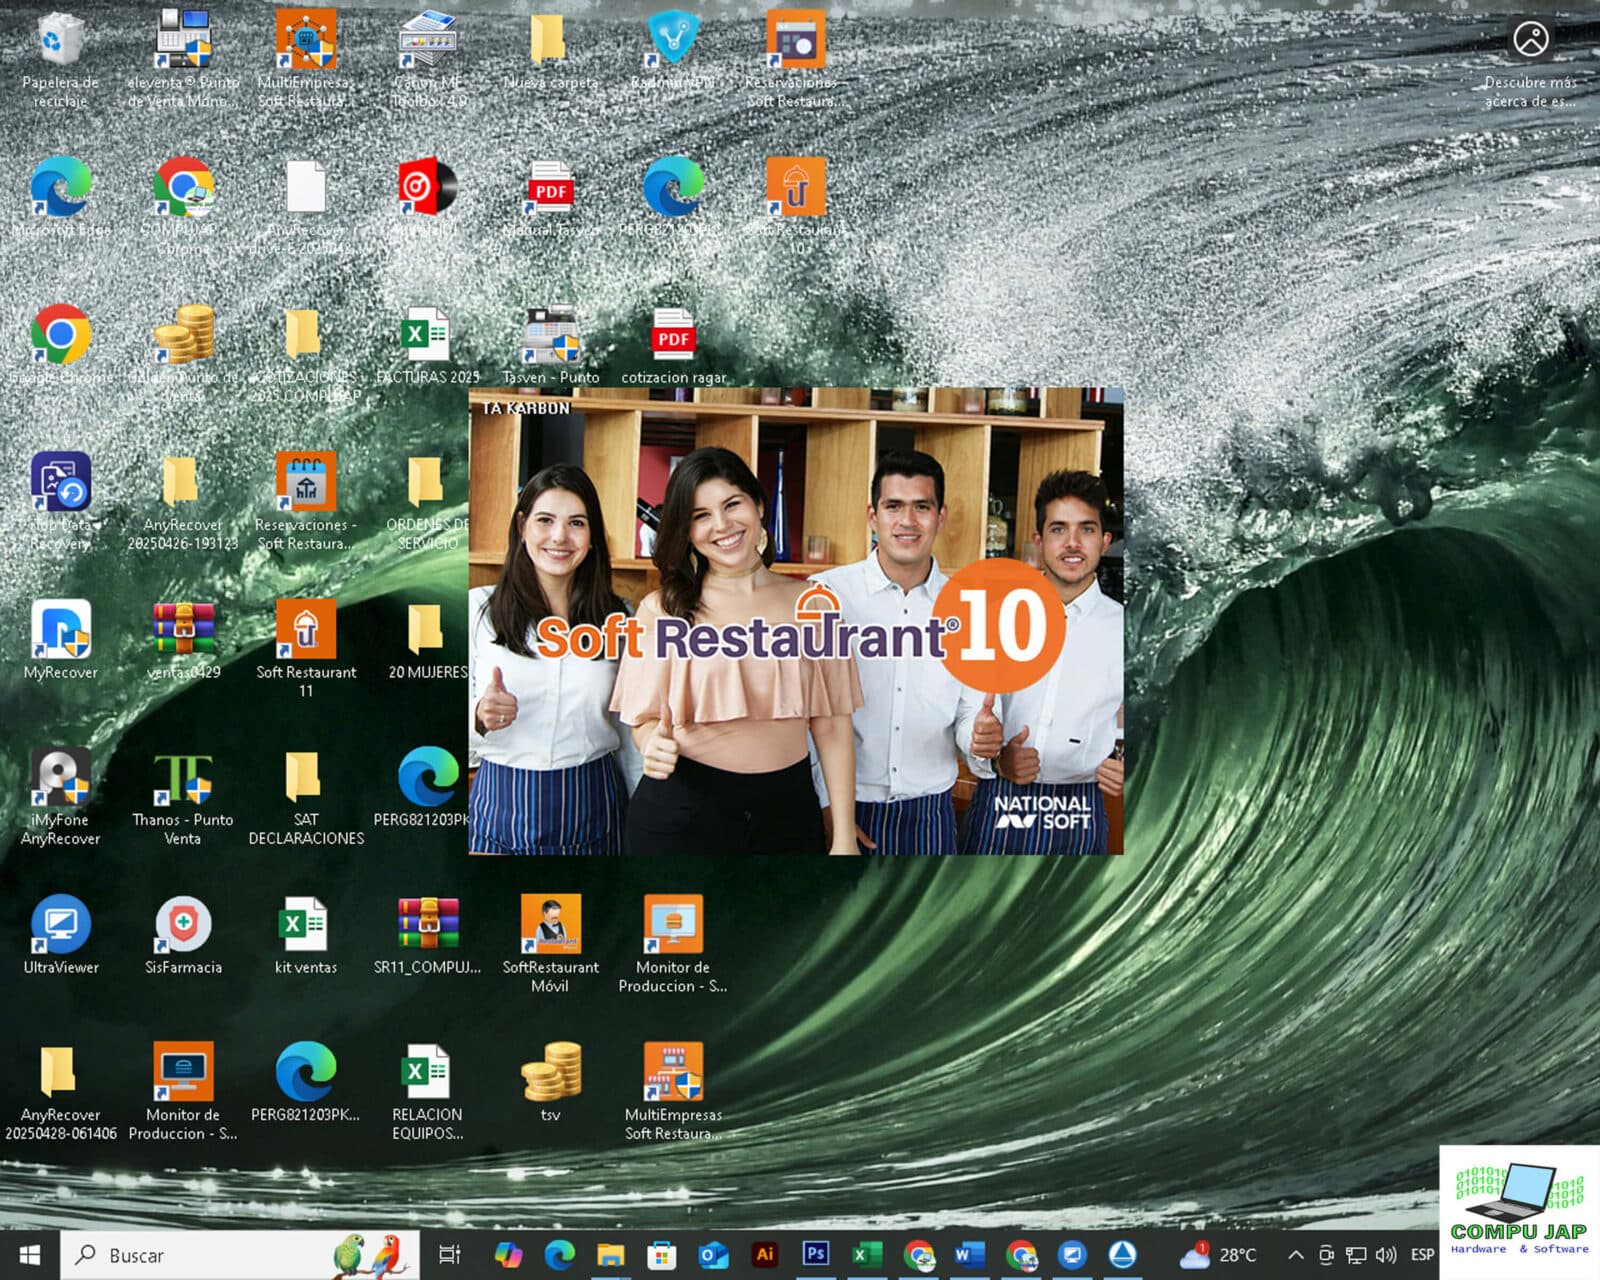Open Microsoft Edge from the taskbar
The height and width of the screenshot is (1280, 1600).
click(x=560, y=1255)
